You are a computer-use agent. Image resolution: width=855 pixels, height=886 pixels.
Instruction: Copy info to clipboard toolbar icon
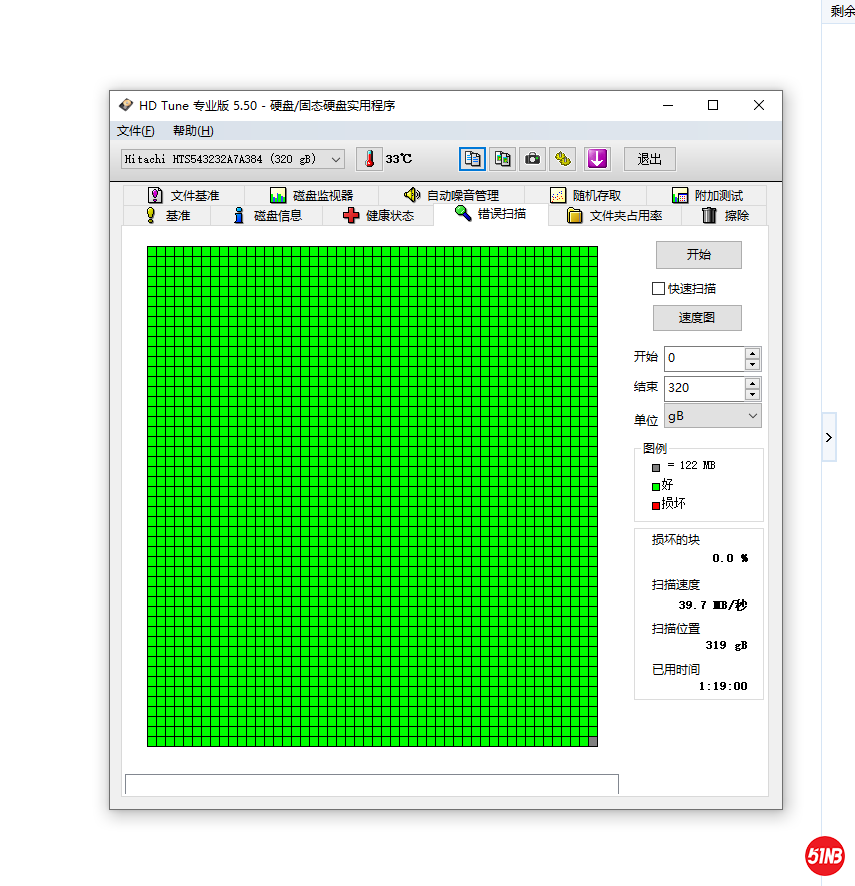472,159
